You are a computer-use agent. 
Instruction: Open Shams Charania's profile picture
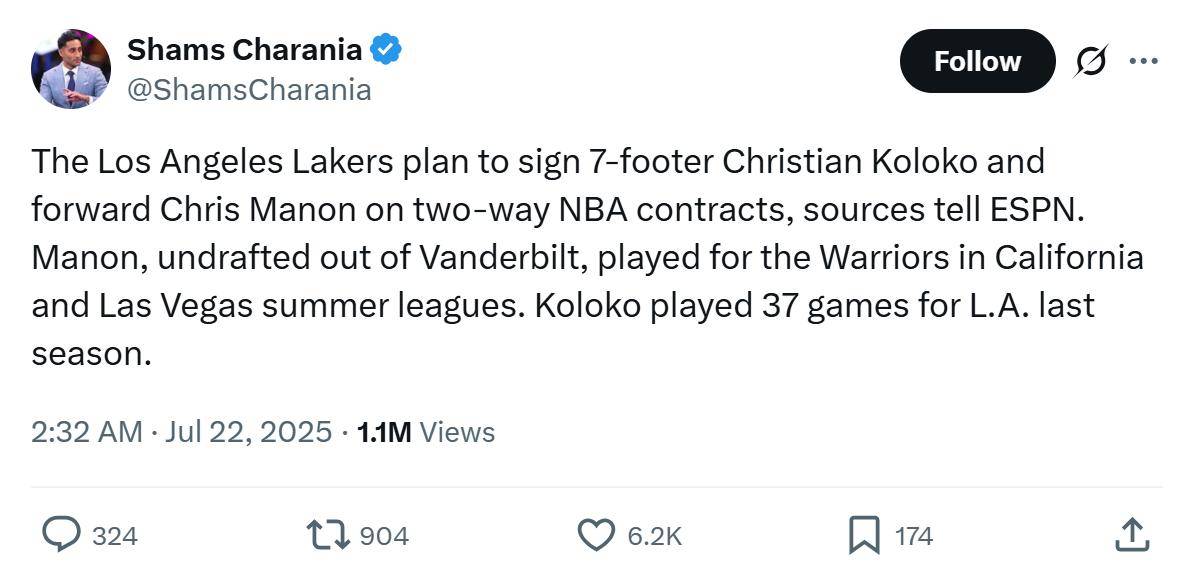[71, 69]
